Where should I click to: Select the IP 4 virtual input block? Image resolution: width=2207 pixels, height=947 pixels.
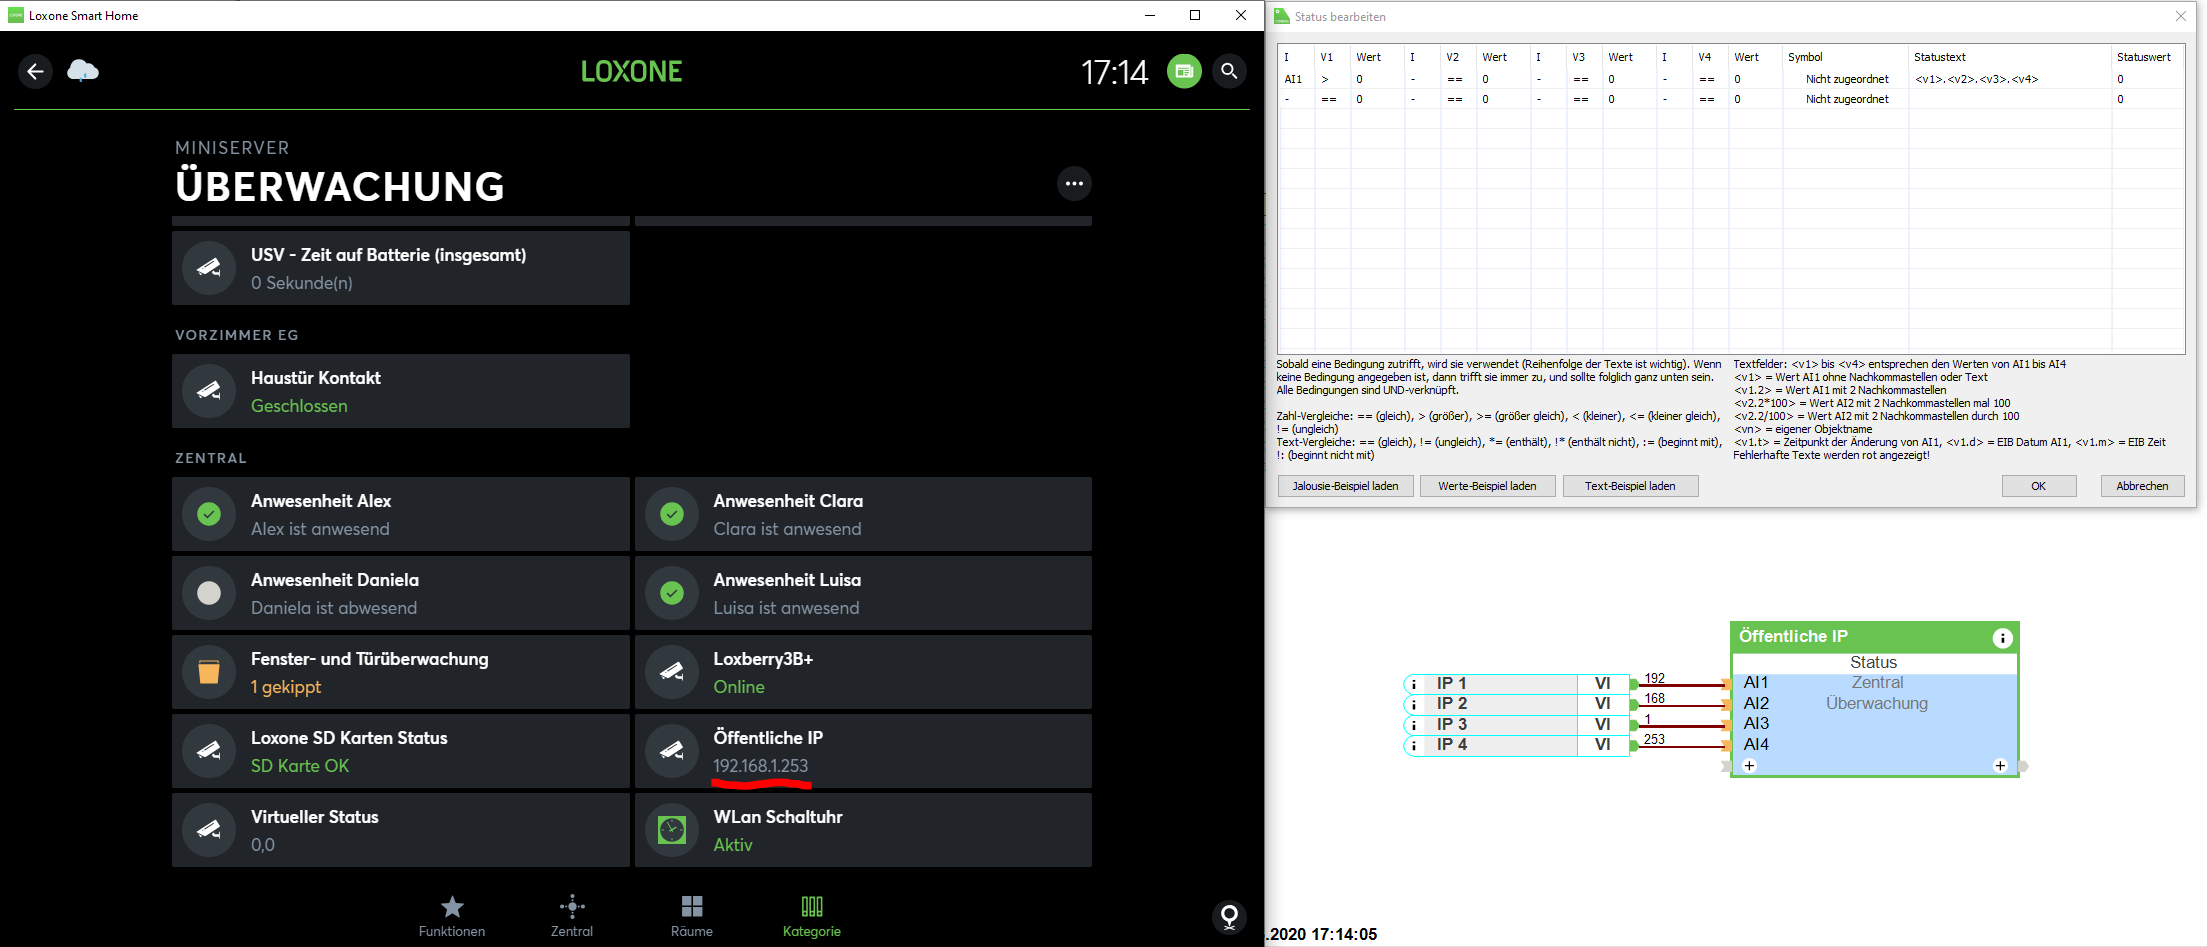1517,745
